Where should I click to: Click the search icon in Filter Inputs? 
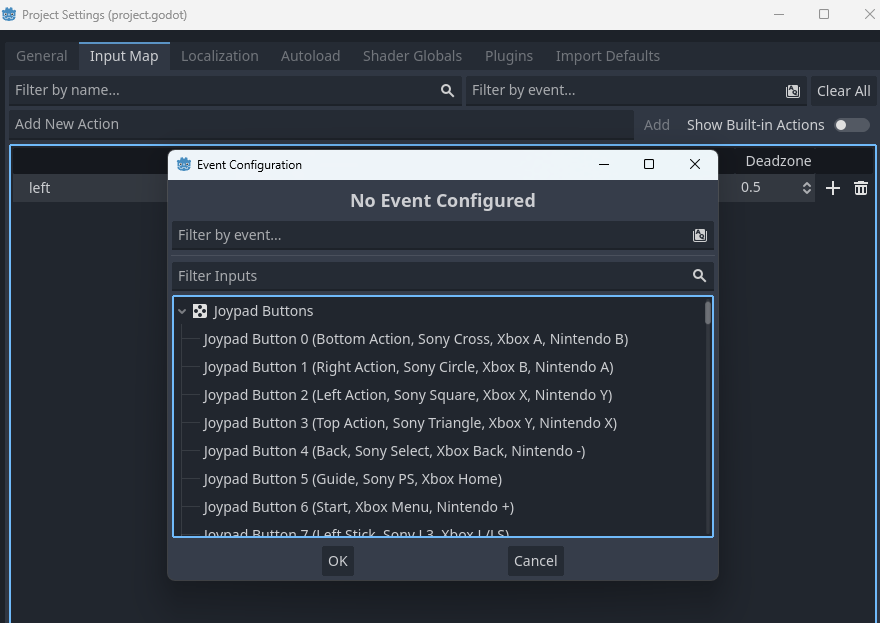tap(699, 276)
